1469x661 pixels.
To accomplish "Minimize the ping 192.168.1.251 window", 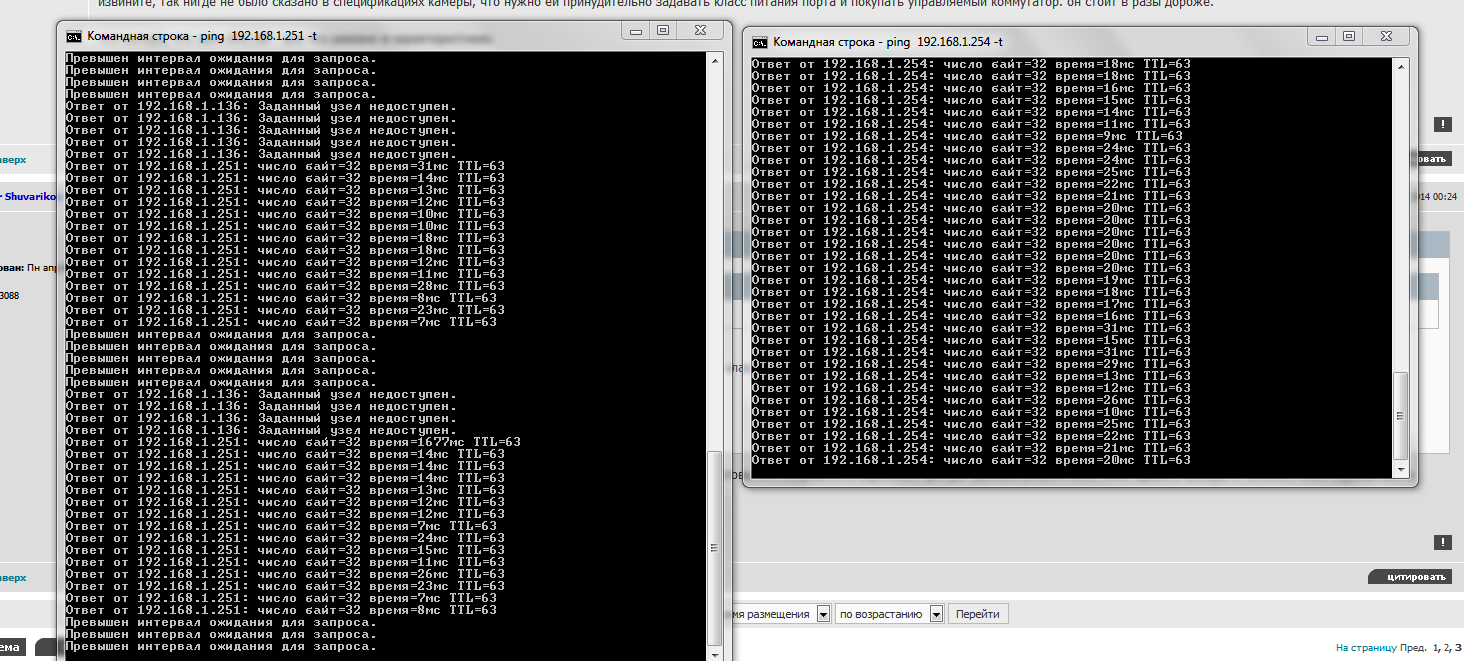I will point(637,31).
